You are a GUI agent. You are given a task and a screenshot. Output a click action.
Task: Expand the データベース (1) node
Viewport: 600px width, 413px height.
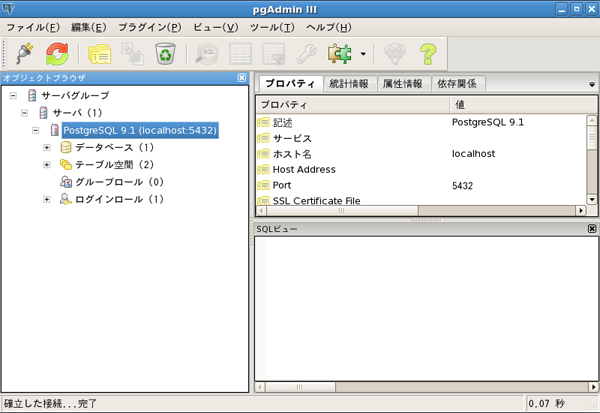pos(47,147)
